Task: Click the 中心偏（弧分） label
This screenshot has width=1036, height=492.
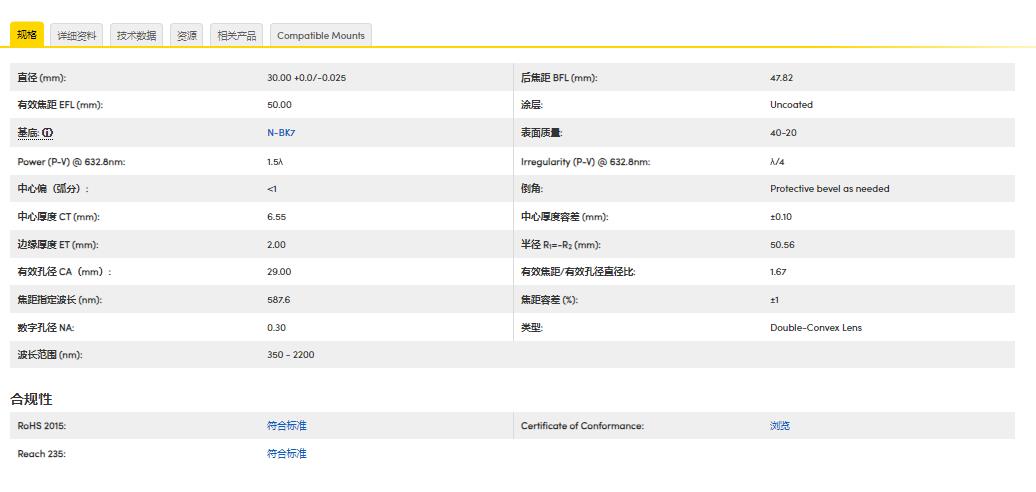Action: coord(53,189)
